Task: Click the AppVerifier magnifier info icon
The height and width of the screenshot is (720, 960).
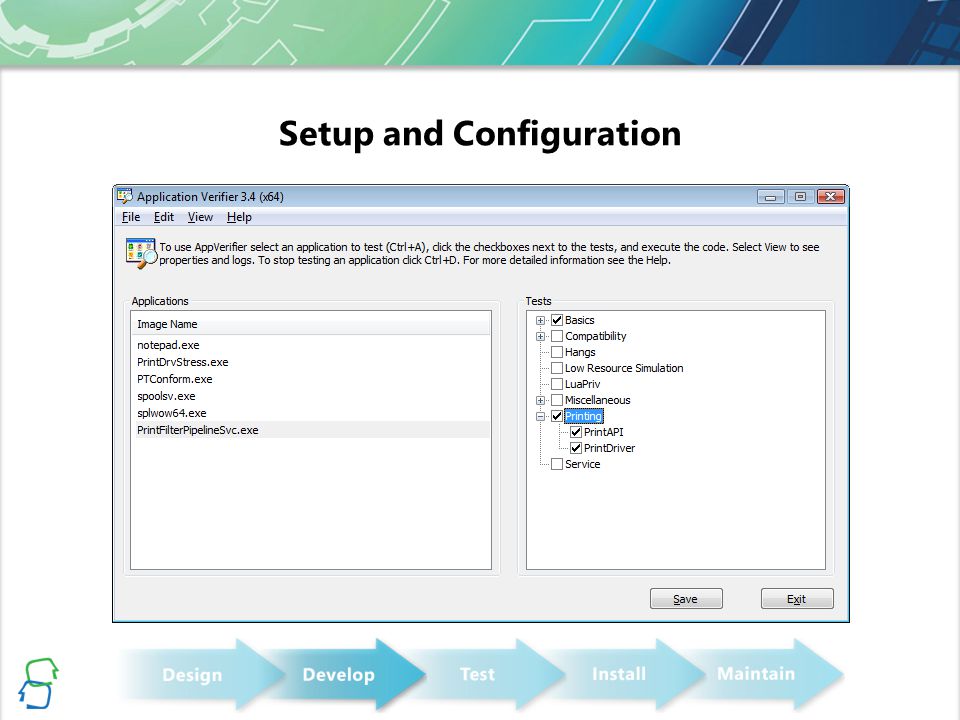Action: point(141,253)
